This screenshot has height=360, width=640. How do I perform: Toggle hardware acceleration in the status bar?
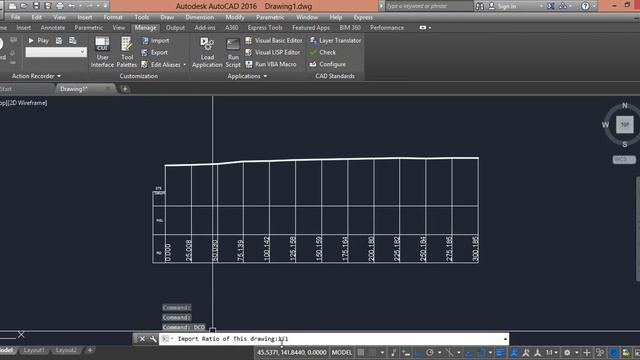[x=613, y=352]
